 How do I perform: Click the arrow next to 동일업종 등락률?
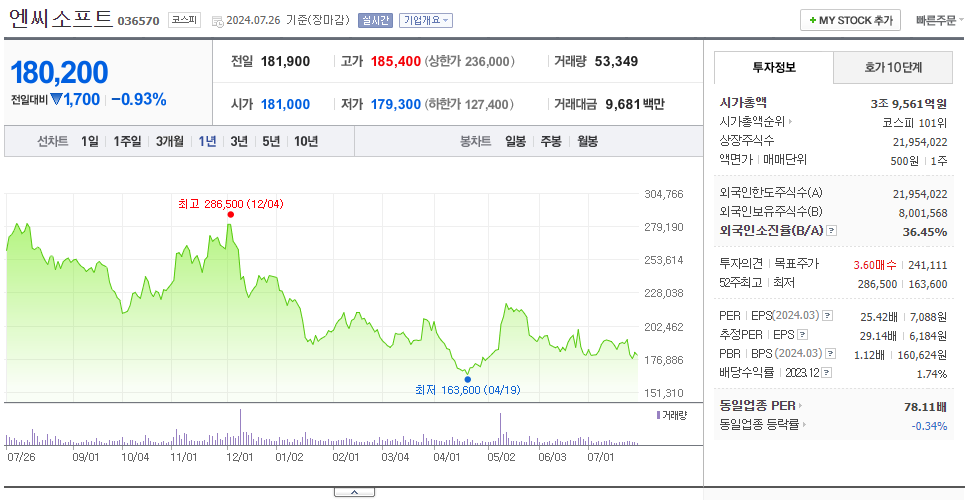pyautogui.click(x=804, y=425)
